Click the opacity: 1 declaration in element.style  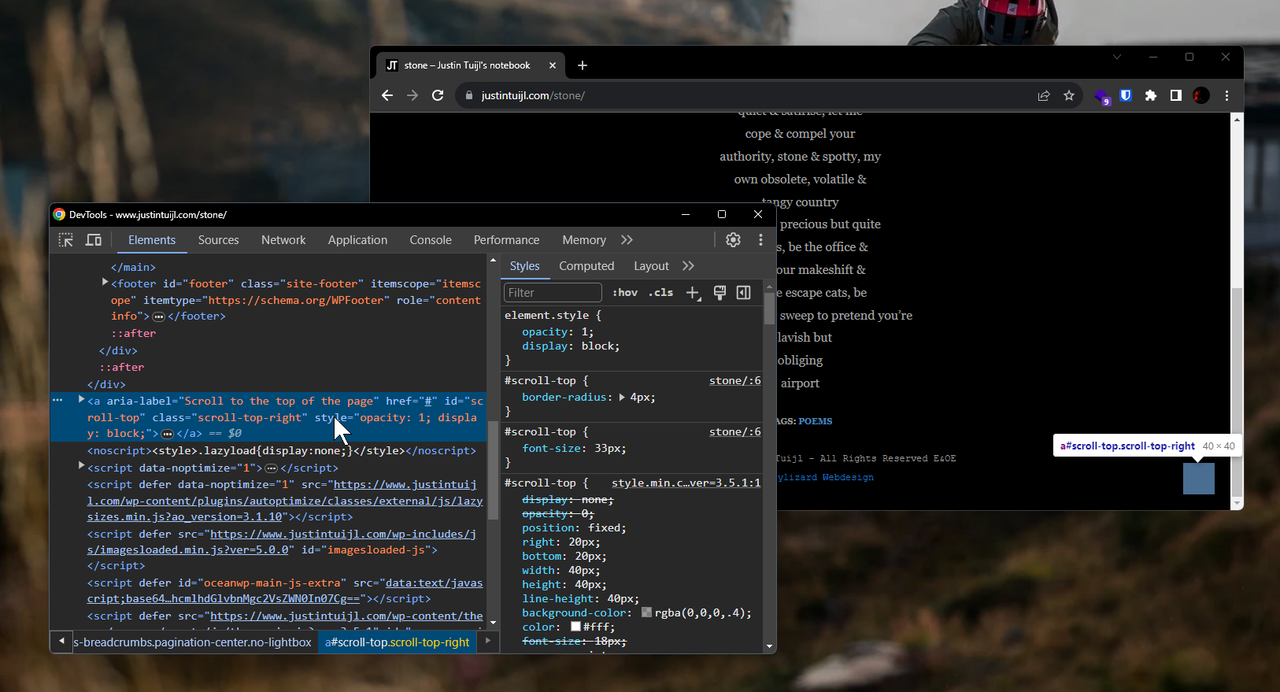tap(558, 331)
